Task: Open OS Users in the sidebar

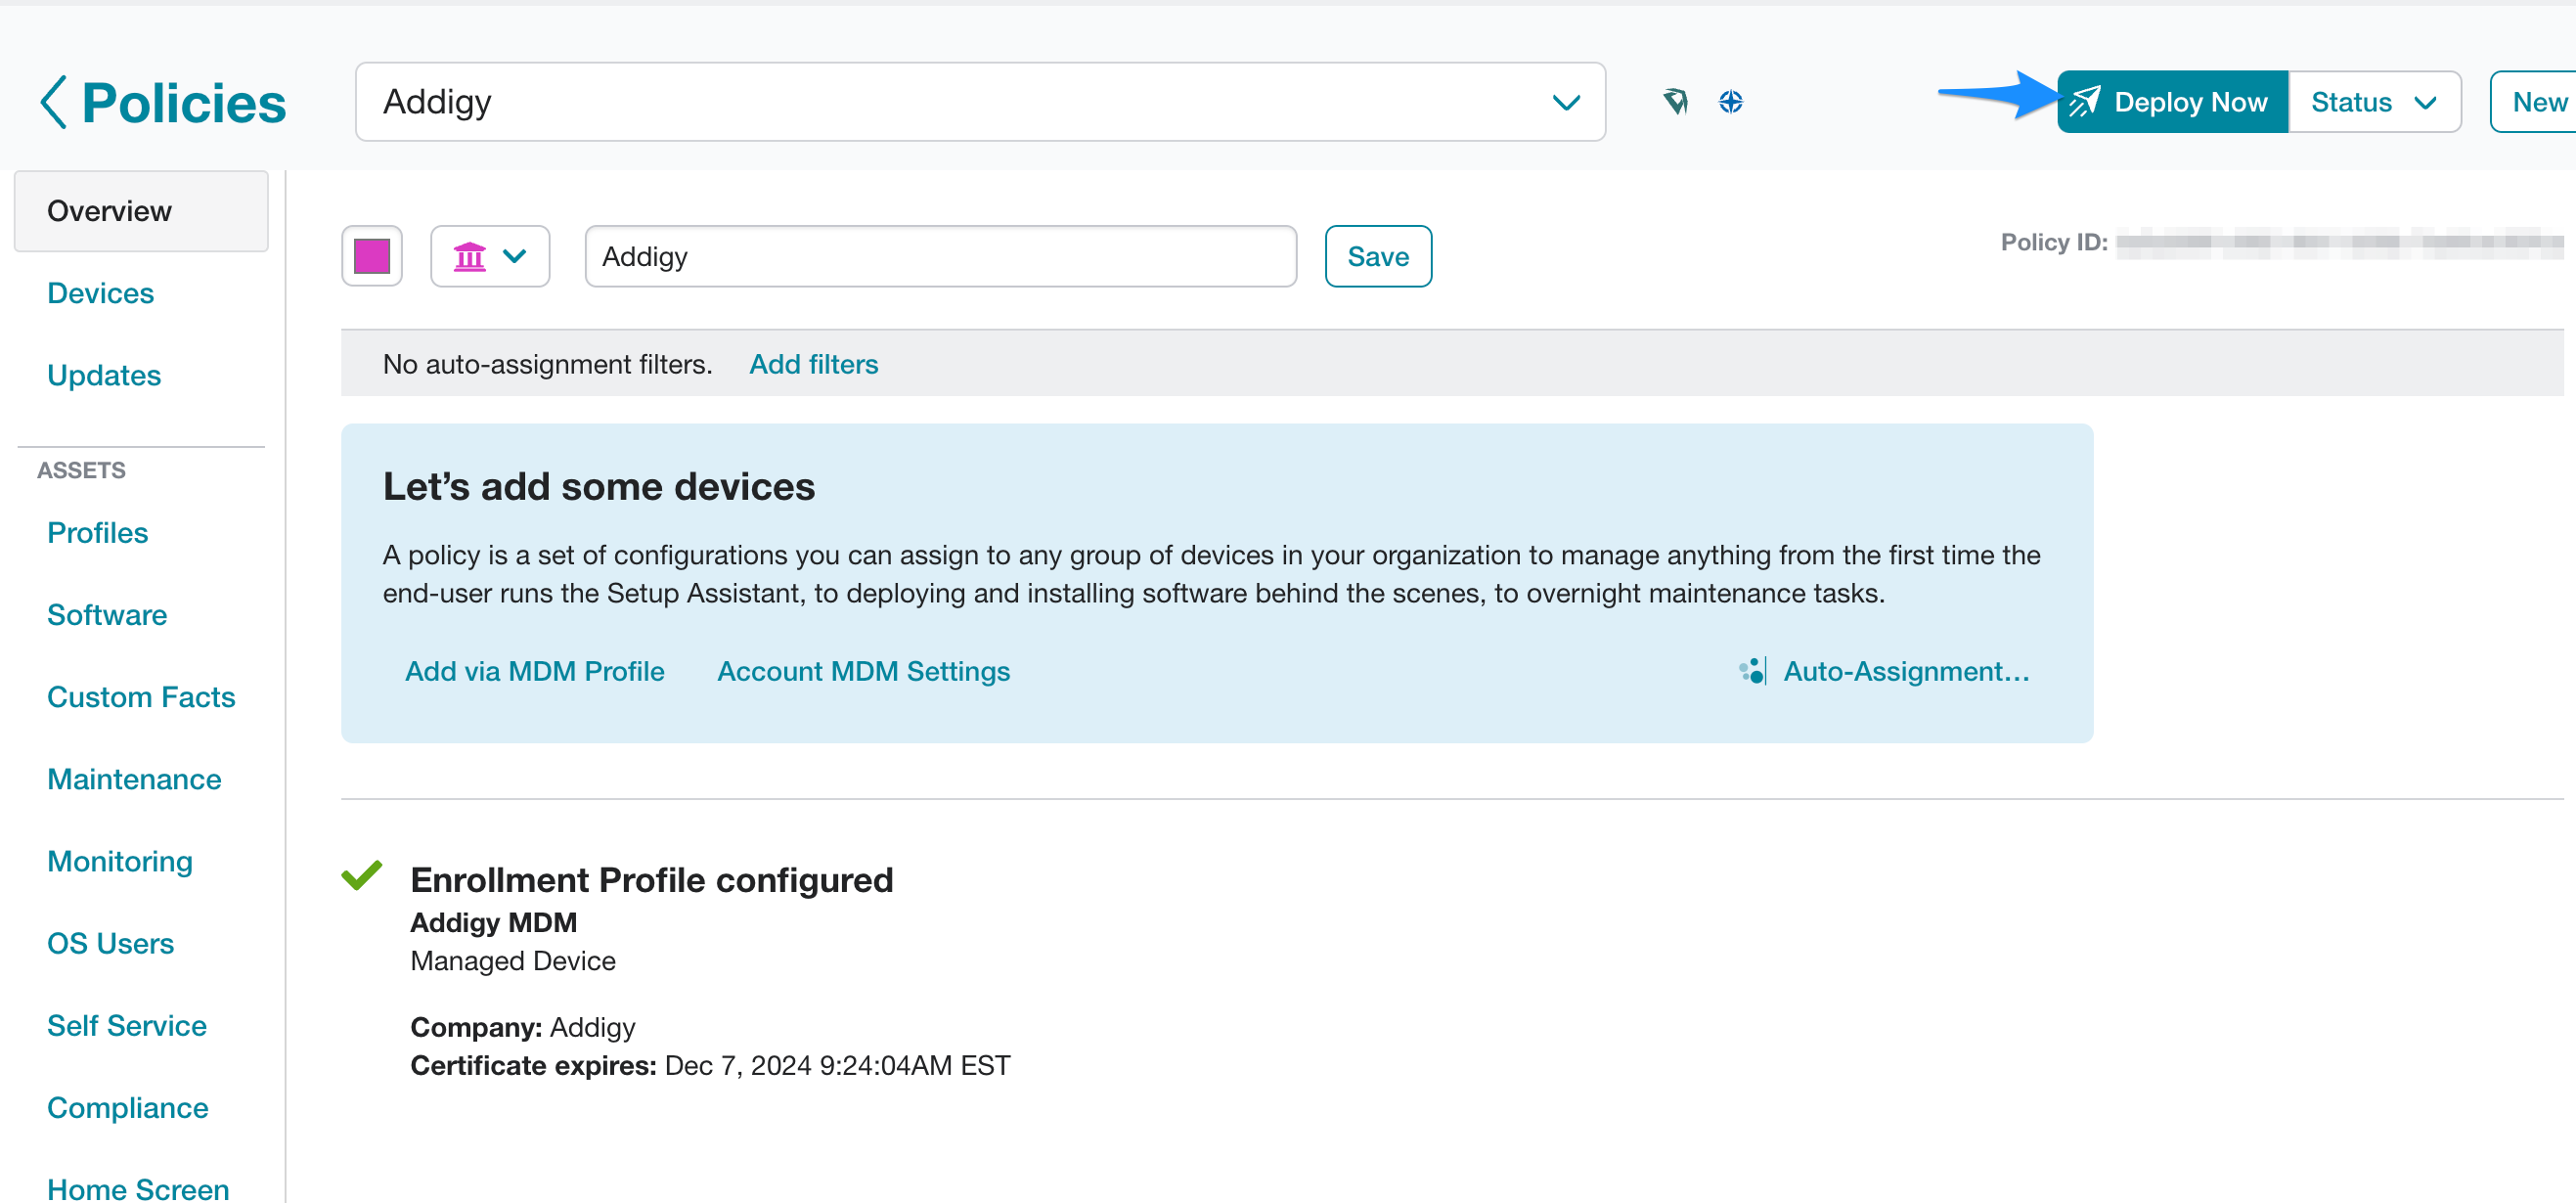Action: pos(110,943)
